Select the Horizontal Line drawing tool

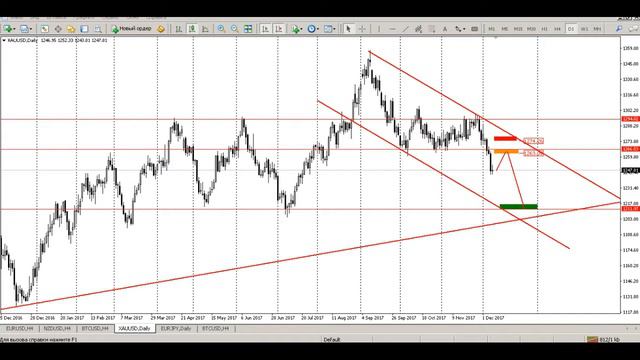pos(392,29)
